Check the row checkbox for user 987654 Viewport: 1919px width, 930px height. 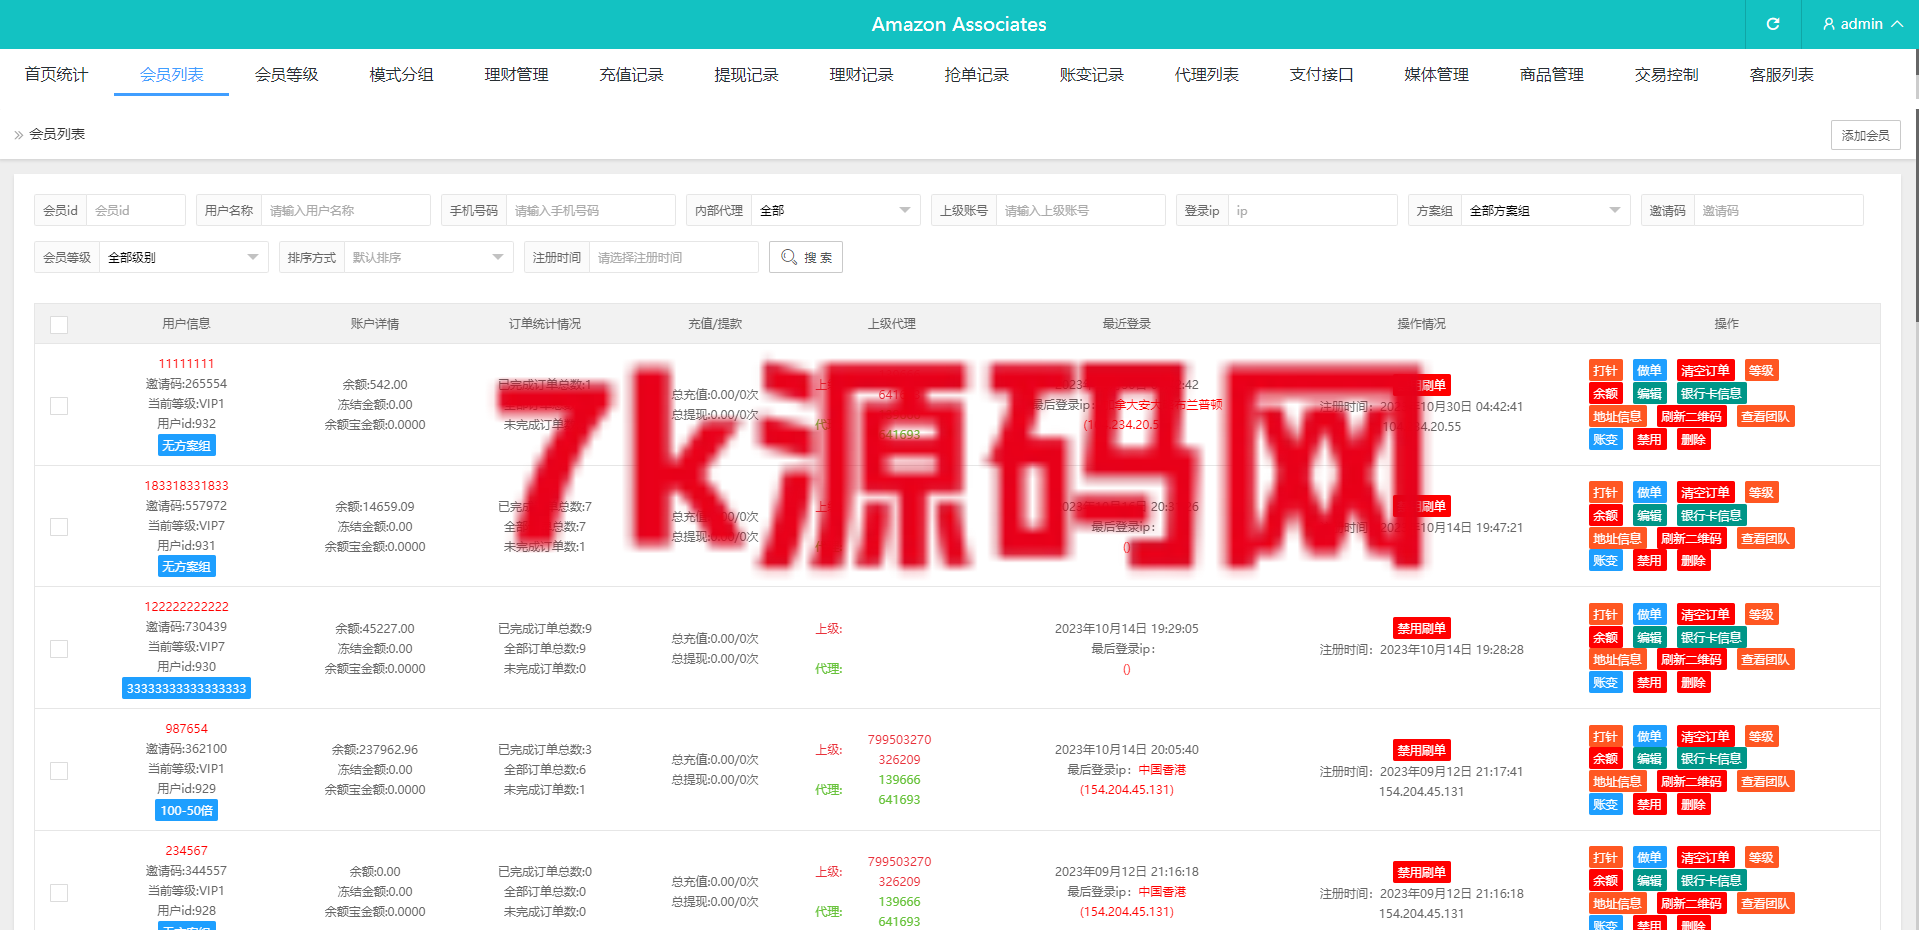point(59,771)
